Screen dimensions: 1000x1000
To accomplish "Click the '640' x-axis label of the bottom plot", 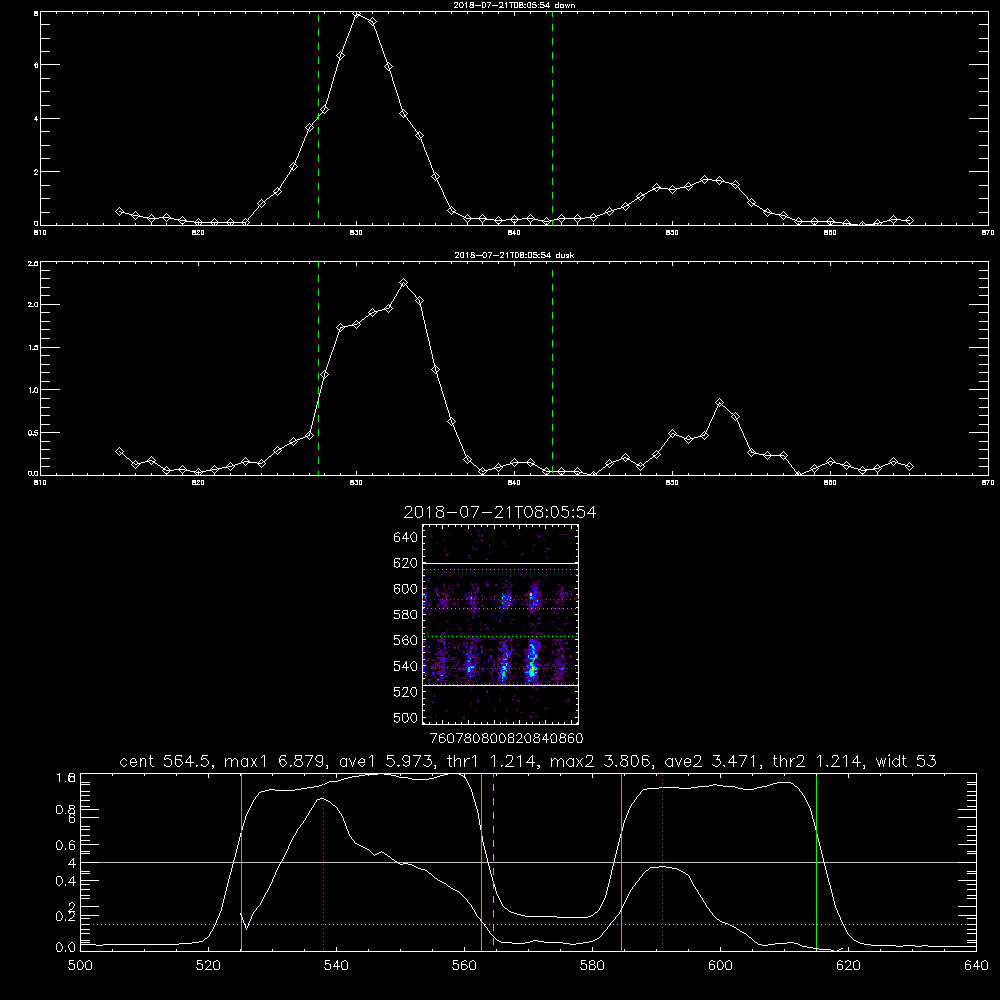I will coord(976,966).
